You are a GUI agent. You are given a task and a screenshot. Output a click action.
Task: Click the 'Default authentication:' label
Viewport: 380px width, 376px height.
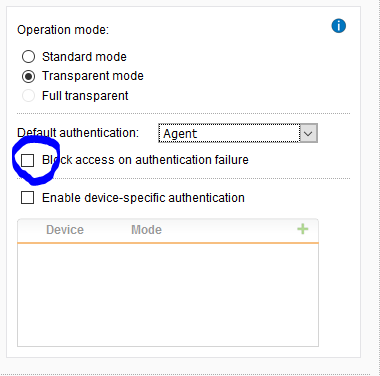pyautogui.click(x=78, y=133)
